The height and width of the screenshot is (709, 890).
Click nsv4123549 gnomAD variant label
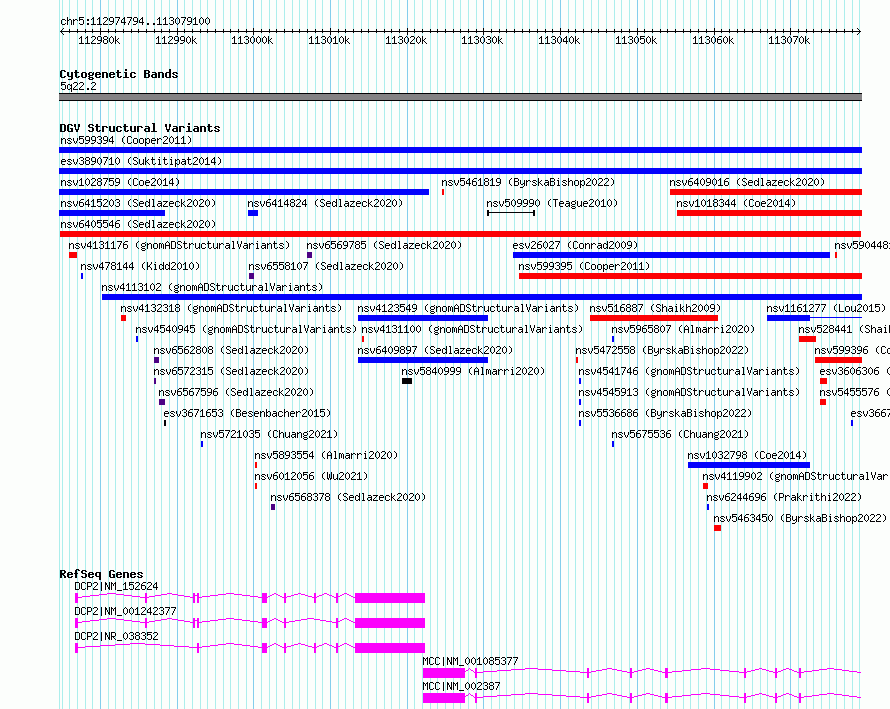click(468, 308)
